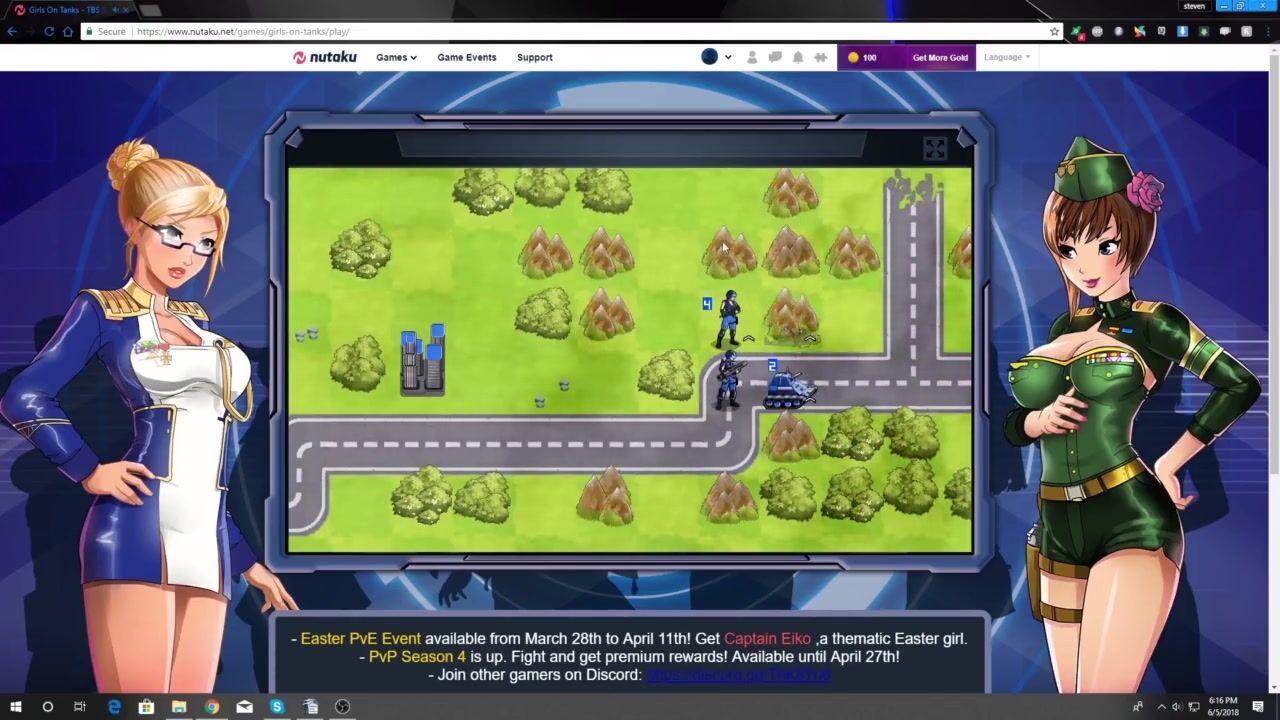This screenshot has width=1280, height=720.
Task: Click the user profile silhouette icon
Action: [752, 57]
